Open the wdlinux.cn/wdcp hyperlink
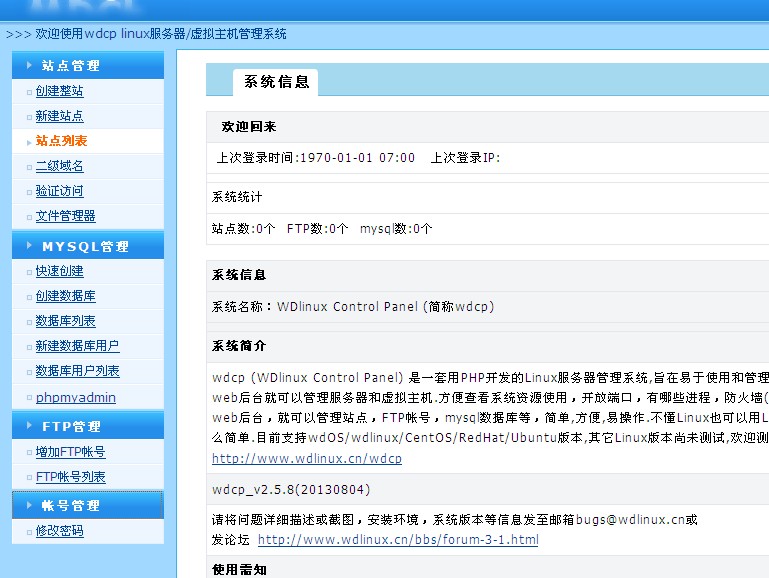Image resolution: width=769 pixels, height=578 pixels. (x=306, y=459)
